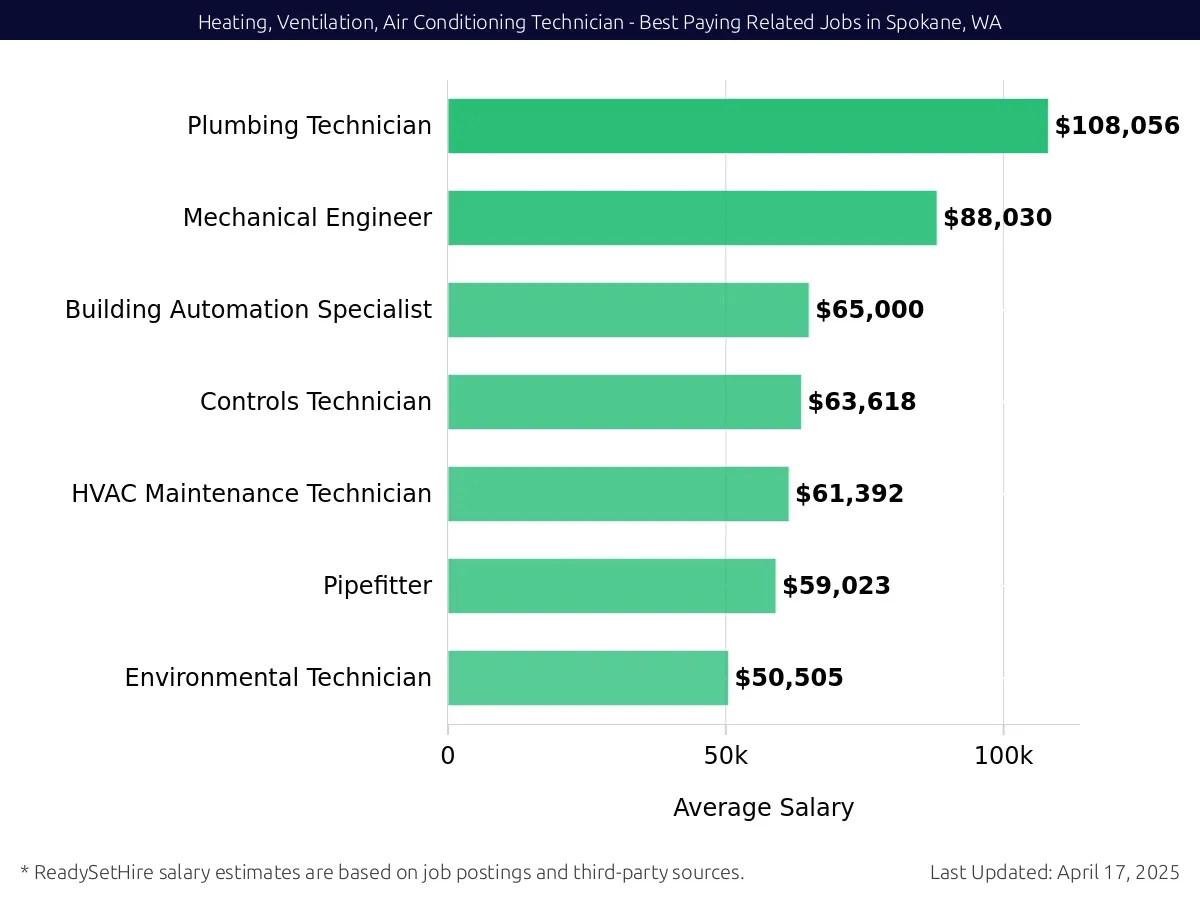
Task: Click the $63,618 value label
Action: (x=862, y=402)
